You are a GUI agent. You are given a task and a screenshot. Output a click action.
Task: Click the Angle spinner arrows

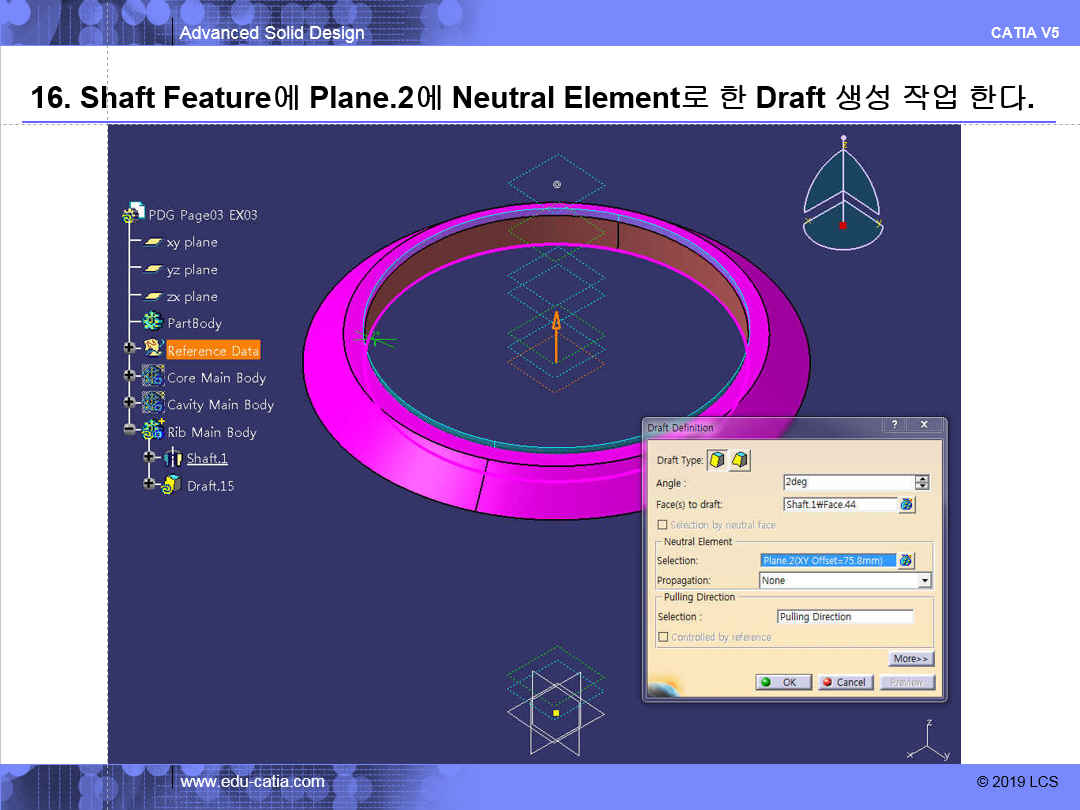click(x=922, y=483)
